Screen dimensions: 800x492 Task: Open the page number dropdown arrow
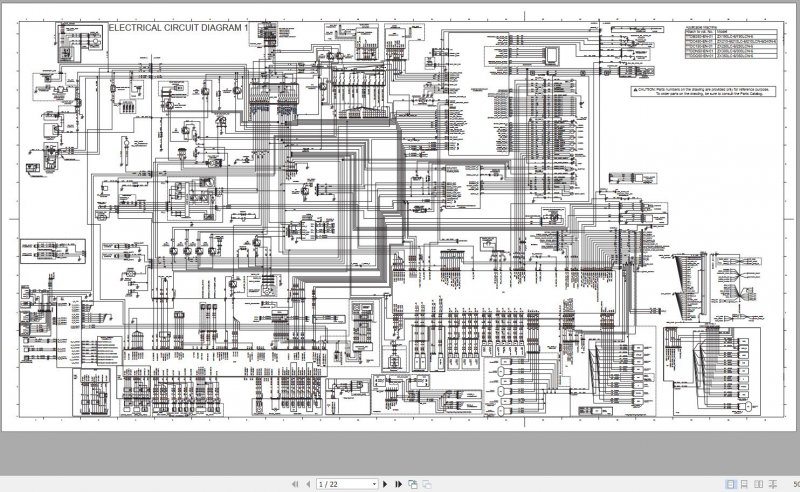[x=374, y=484]
